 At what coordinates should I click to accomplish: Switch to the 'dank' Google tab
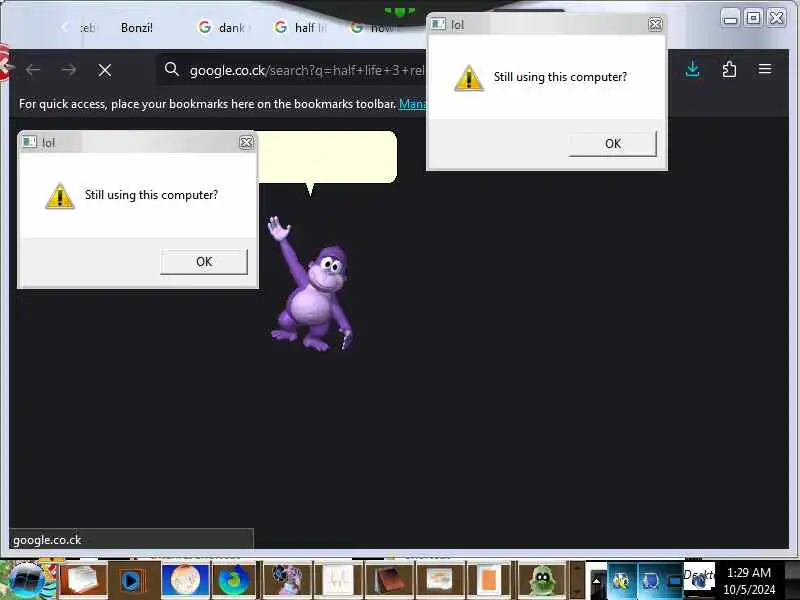(x=223, y=28)
